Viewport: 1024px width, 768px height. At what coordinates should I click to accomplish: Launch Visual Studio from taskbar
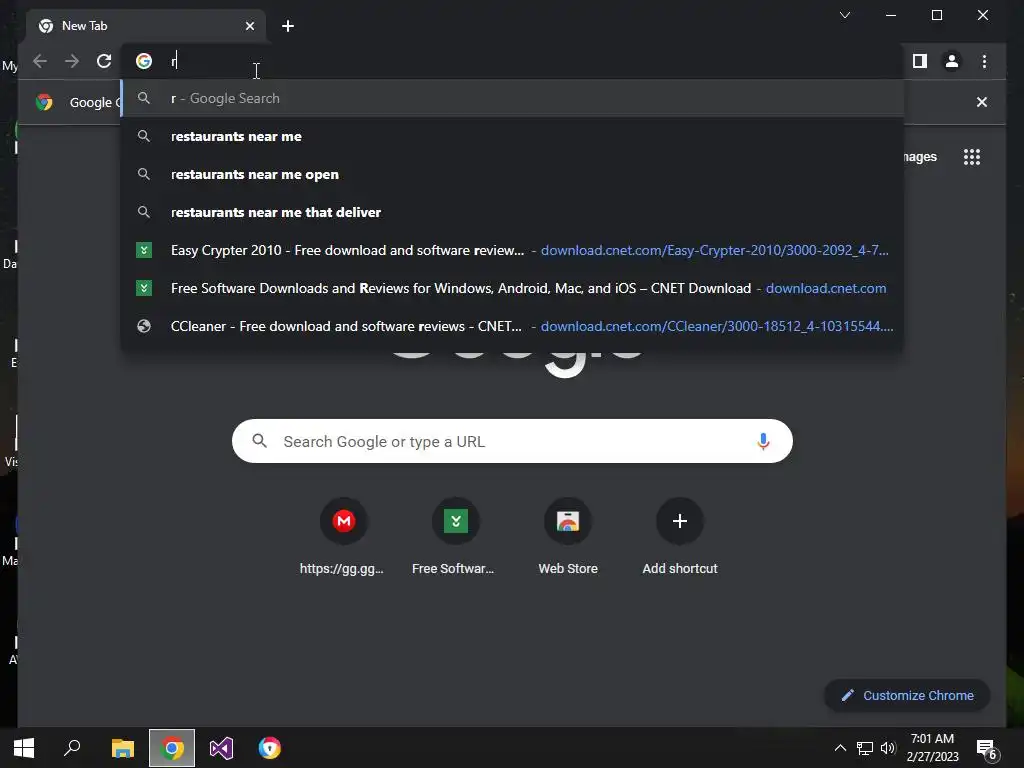[221, 748]
